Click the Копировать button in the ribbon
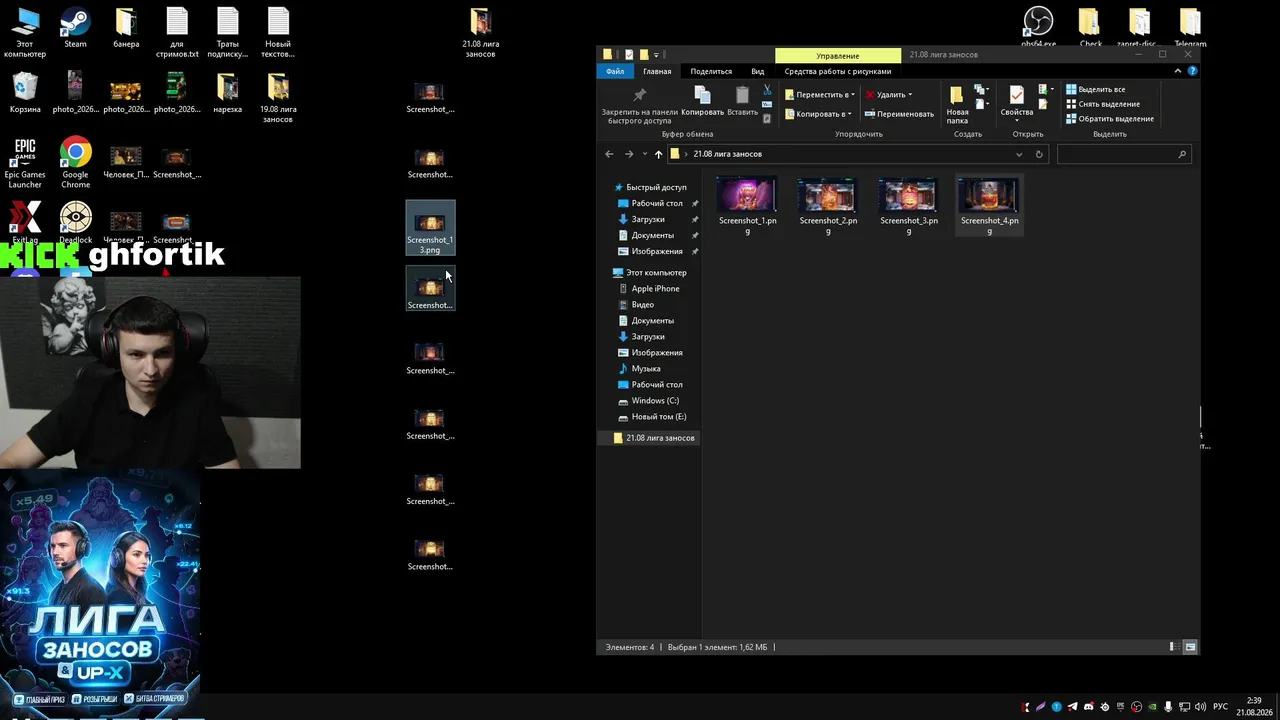 tap(702, 101)
